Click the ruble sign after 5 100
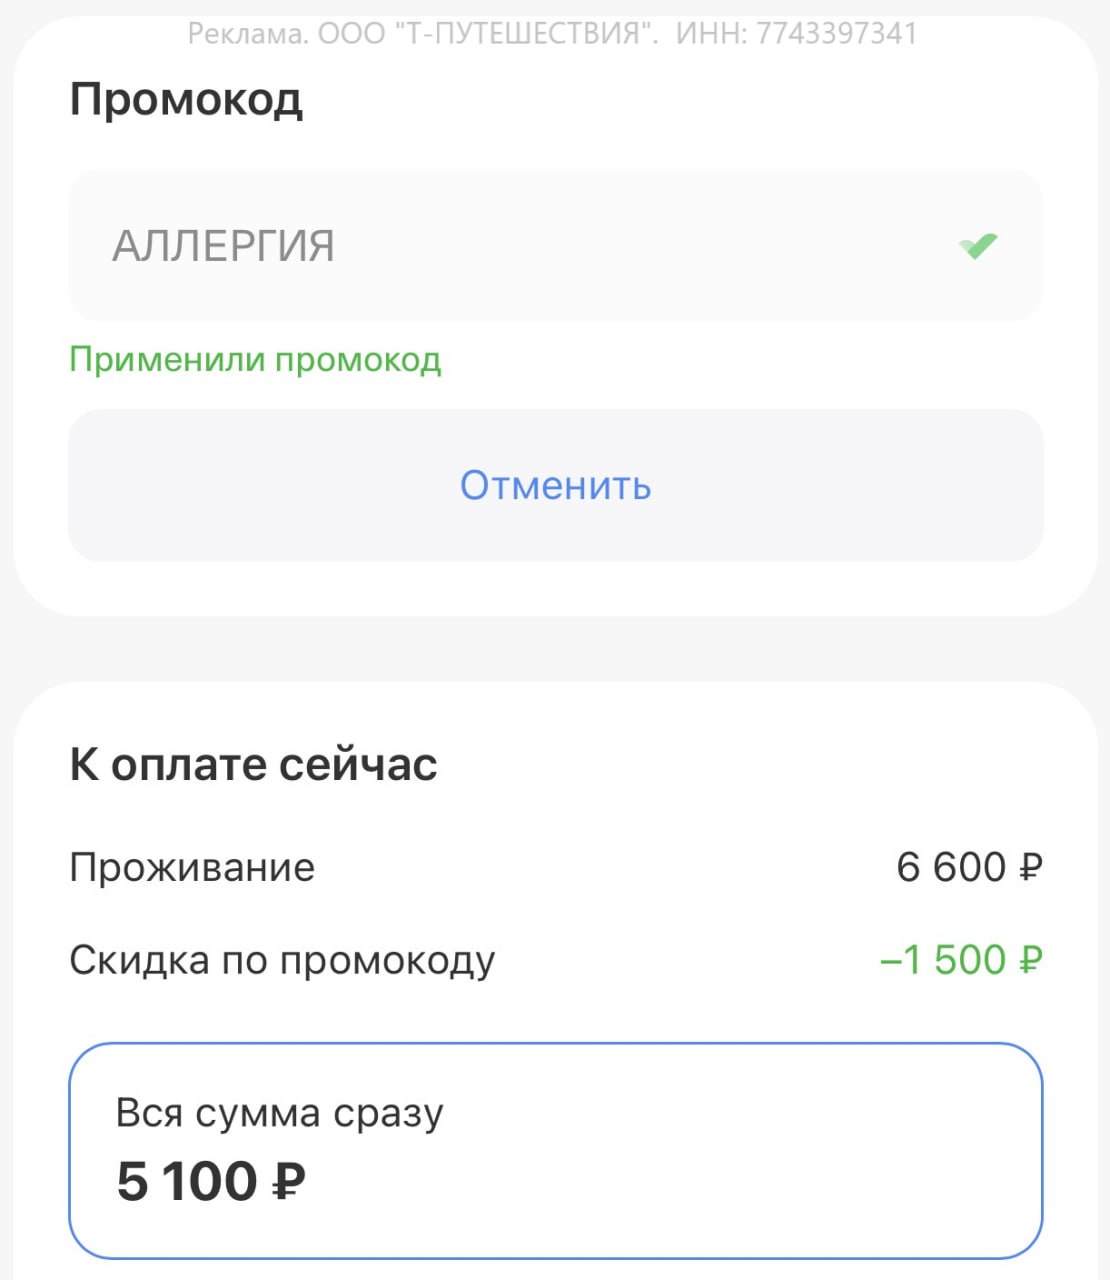Screen dimensions: 1110x1280 [288, 1182]
